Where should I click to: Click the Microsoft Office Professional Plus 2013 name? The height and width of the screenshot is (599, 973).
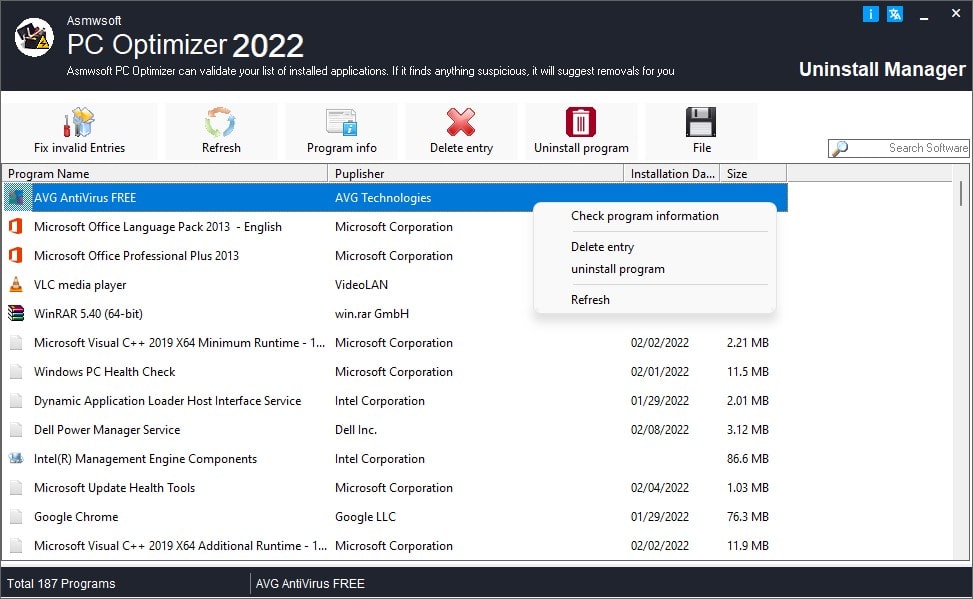(136, 256)
